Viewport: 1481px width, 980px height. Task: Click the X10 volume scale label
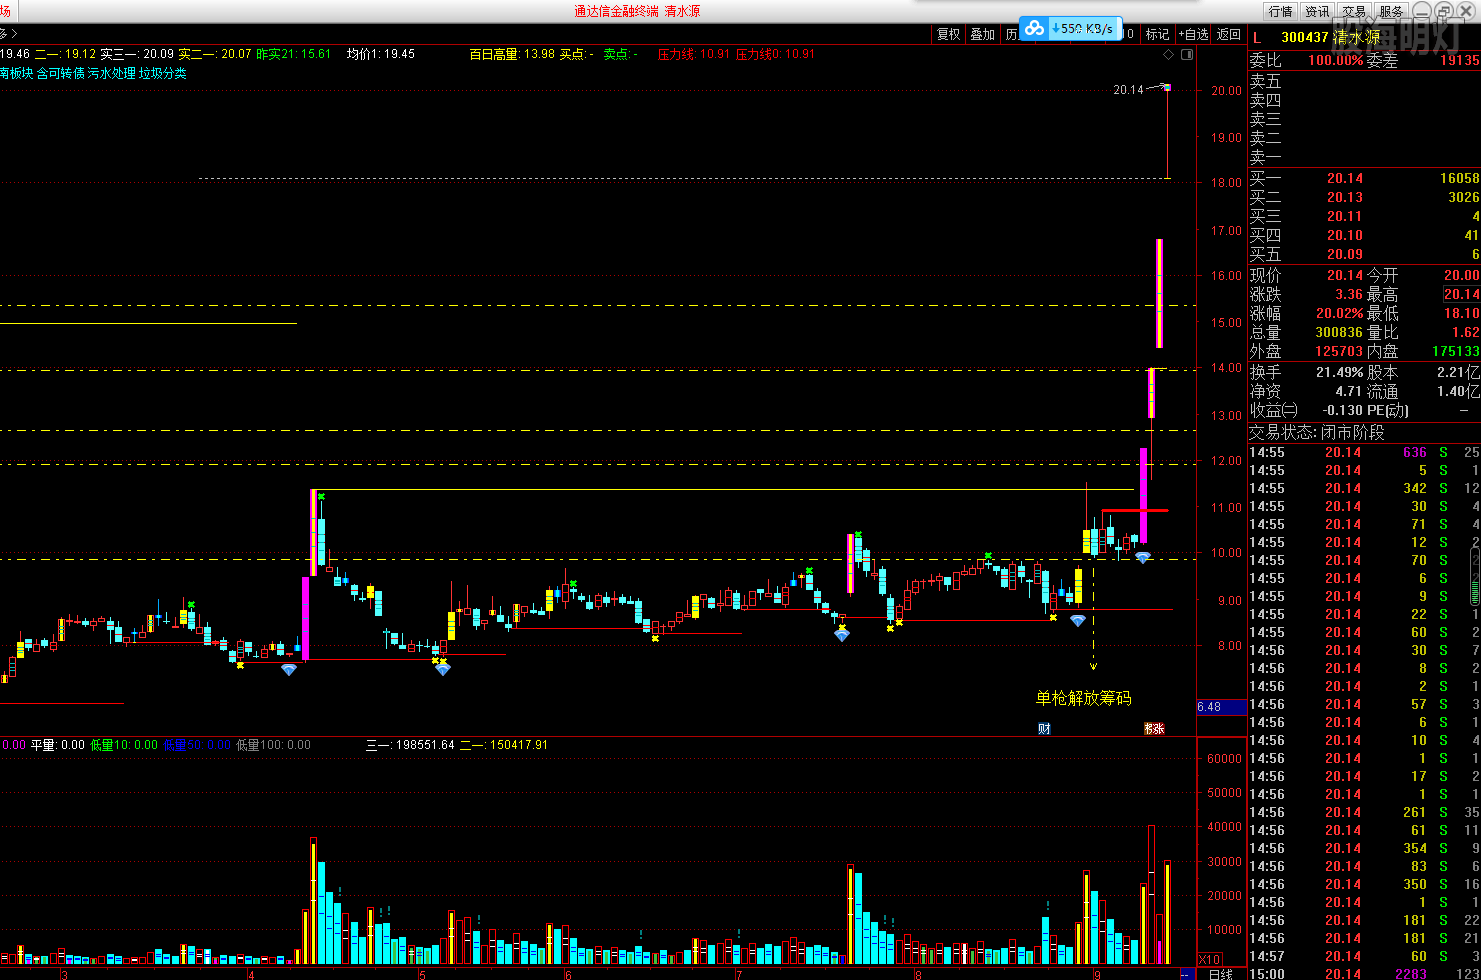pyautogui.click(x=1210, y=959)
